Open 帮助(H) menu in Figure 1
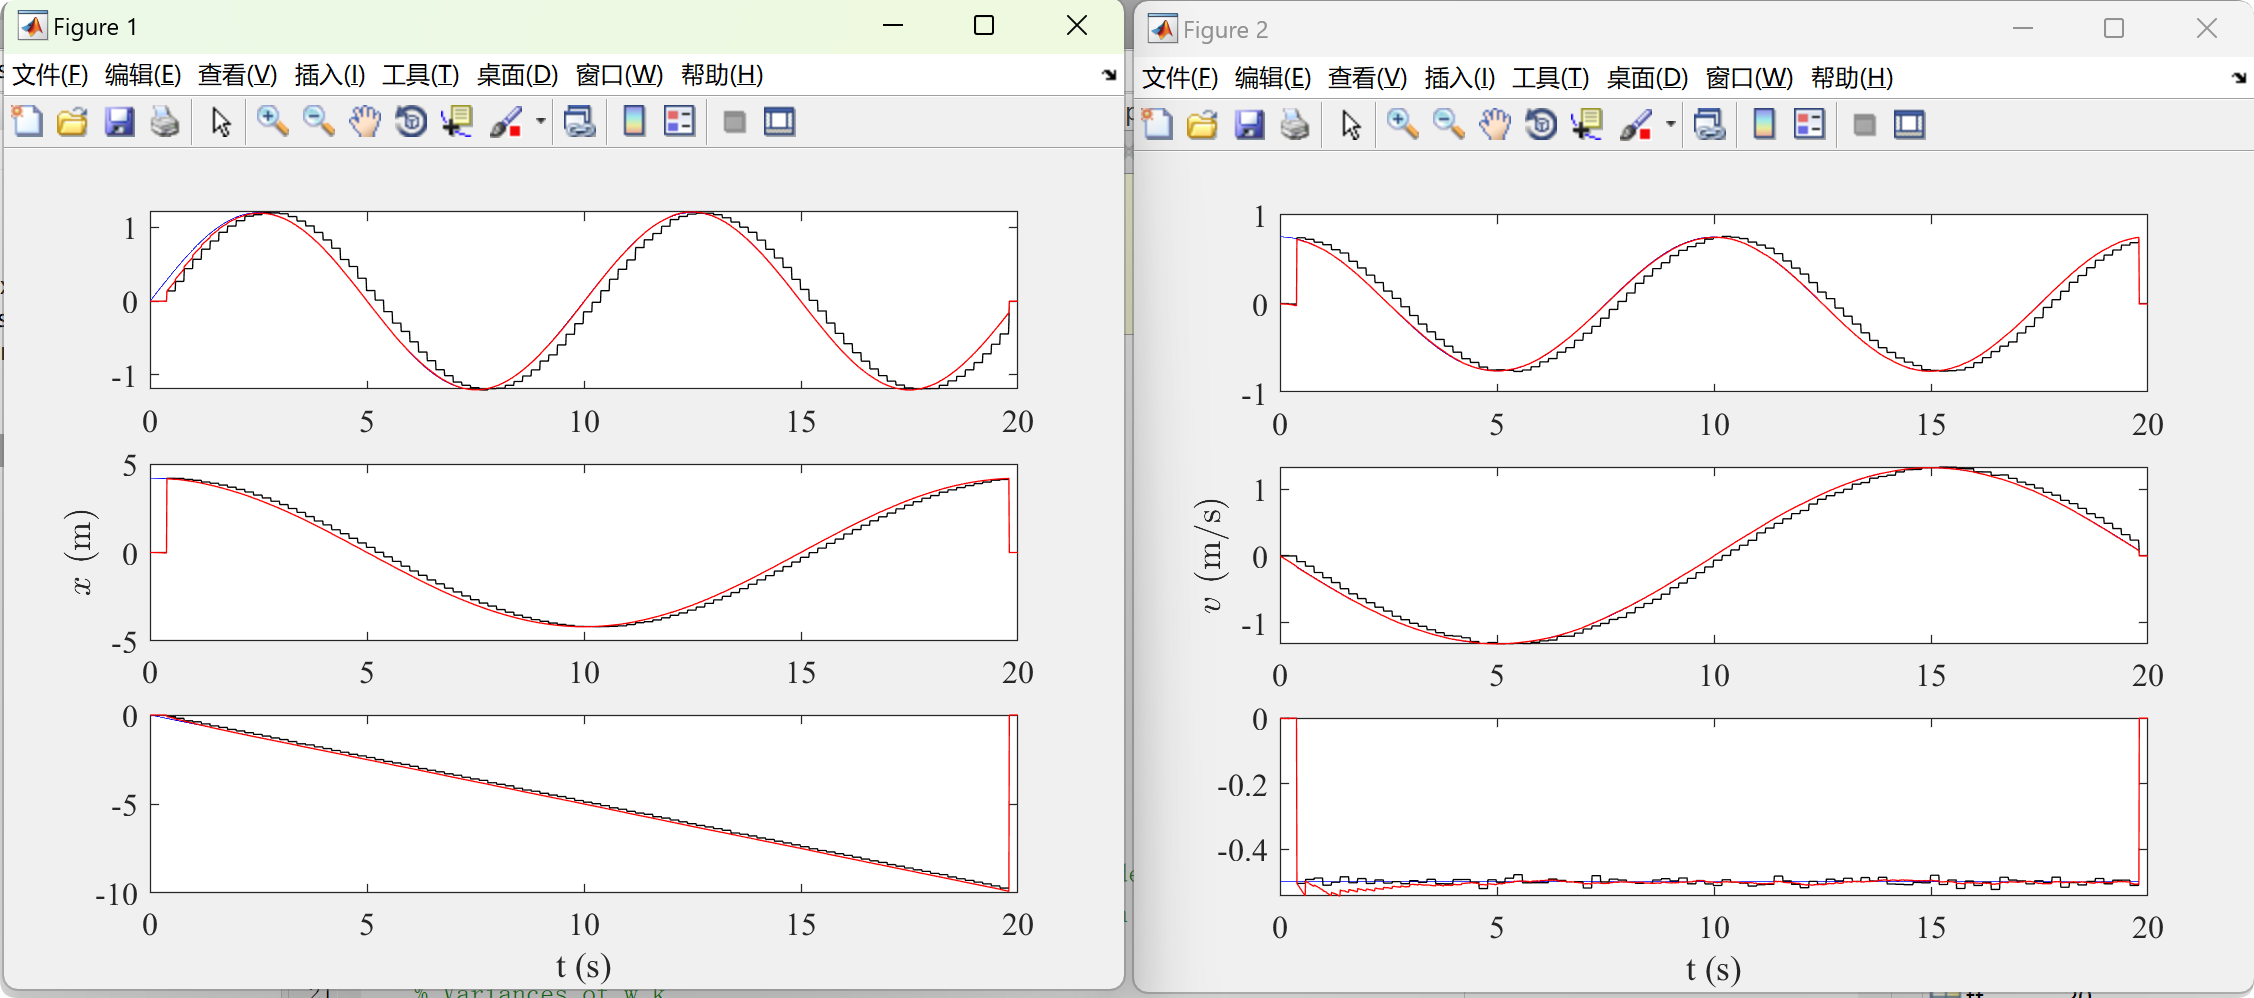The image size is (2254, 998). pyautogui.click(x=722, y=75)
